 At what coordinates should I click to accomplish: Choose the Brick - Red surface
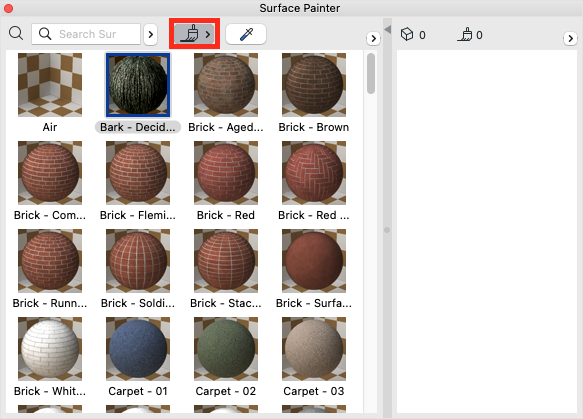226,173
